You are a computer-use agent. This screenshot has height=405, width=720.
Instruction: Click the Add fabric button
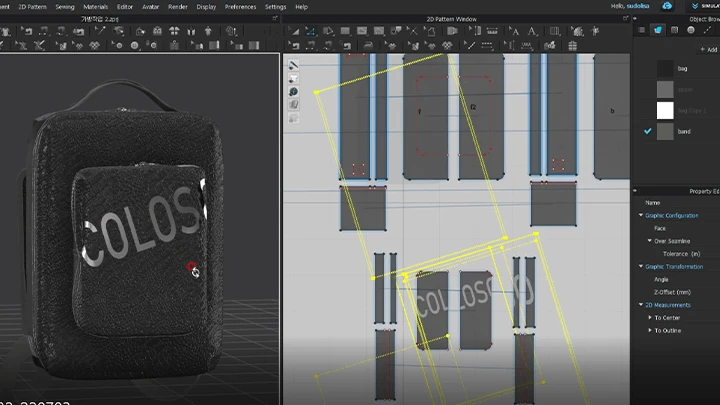coord(709,50)
